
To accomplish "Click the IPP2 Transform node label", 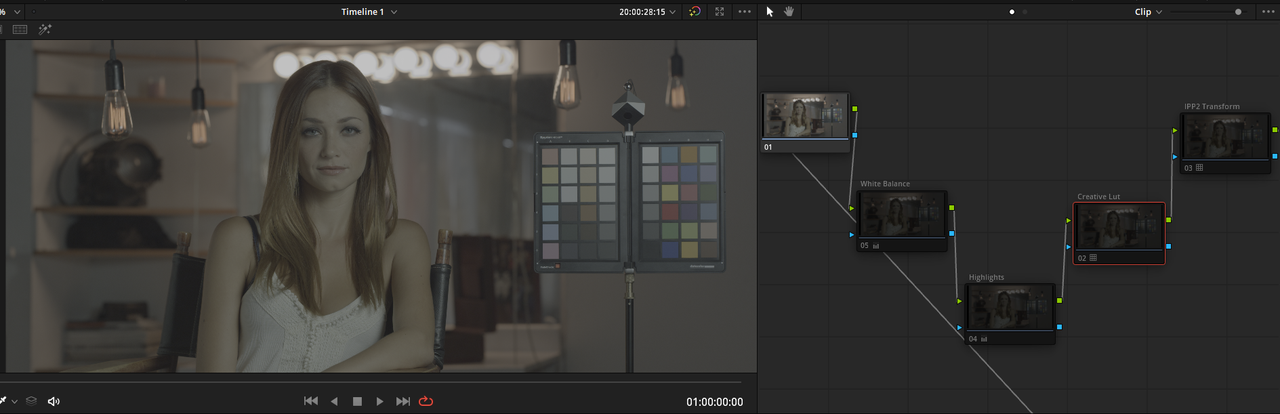I will pos(1212,107).
